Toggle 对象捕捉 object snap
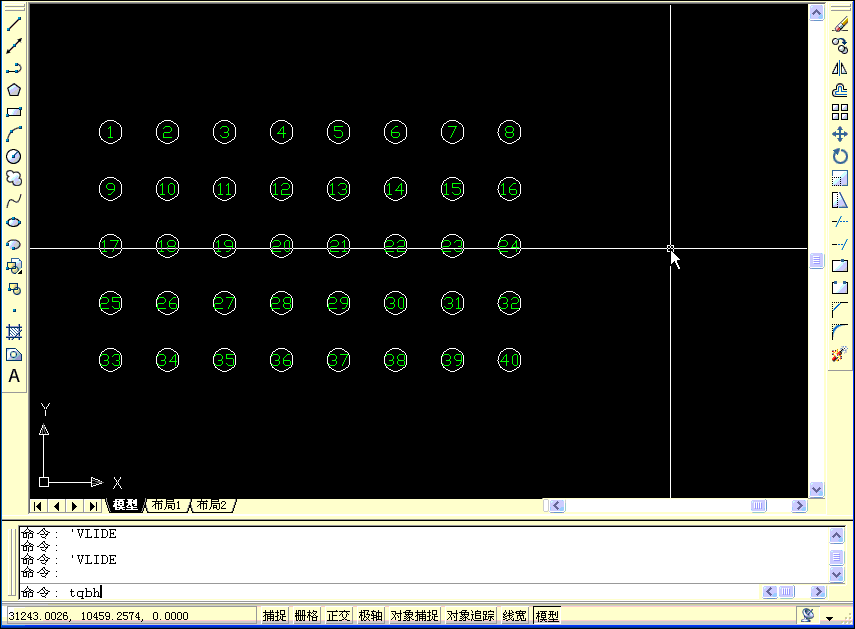Image resolution: width=855 pixels, height=629 pixels. 414,616
